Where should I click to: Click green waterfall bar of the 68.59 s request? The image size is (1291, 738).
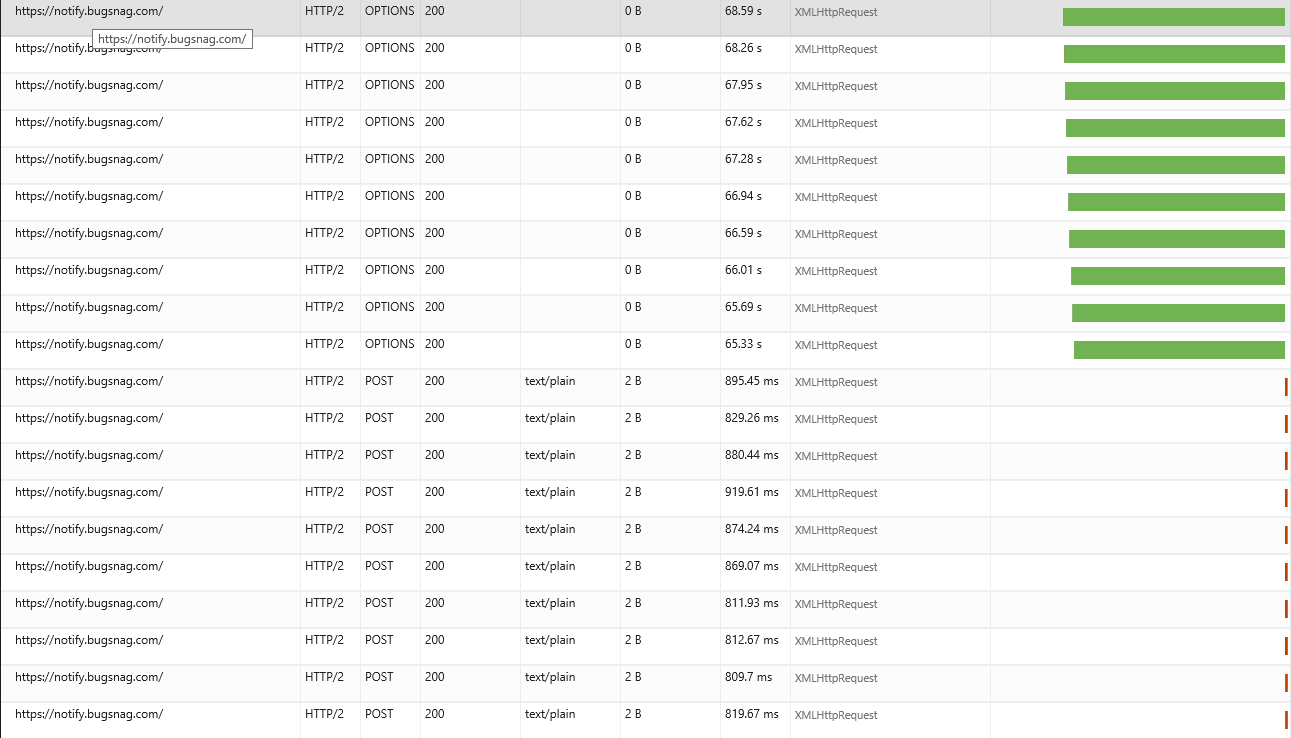coord(1174,17)
